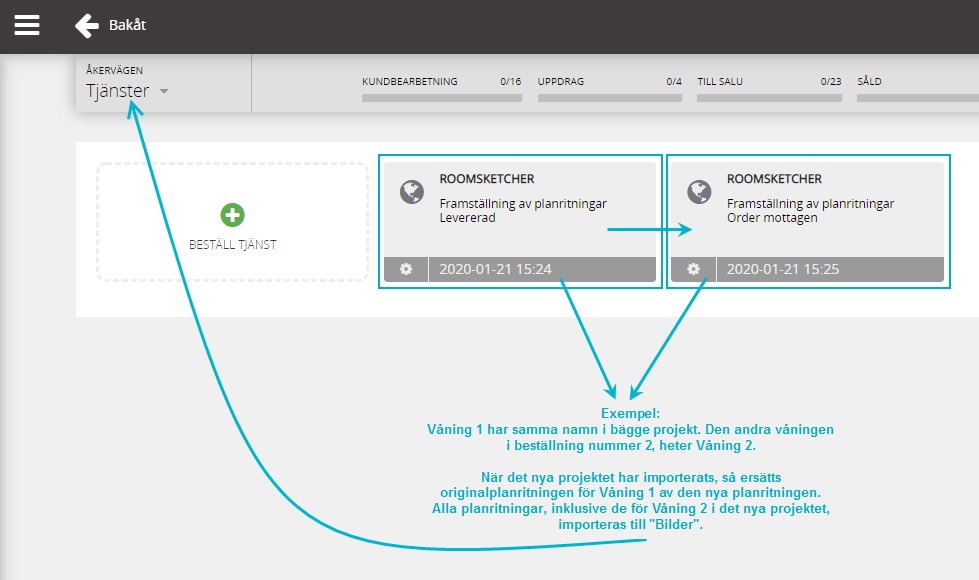Click the Bakåt label
The width and height of the screenshot is (979, 580).
click(x=127, y=25)
